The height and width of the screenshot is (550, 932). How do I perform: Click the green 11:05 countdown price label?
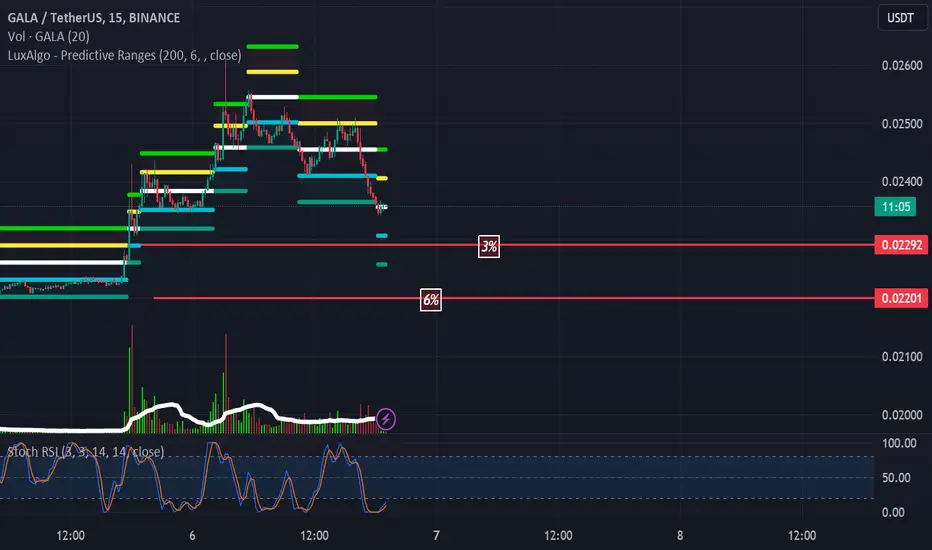point(895,207)
